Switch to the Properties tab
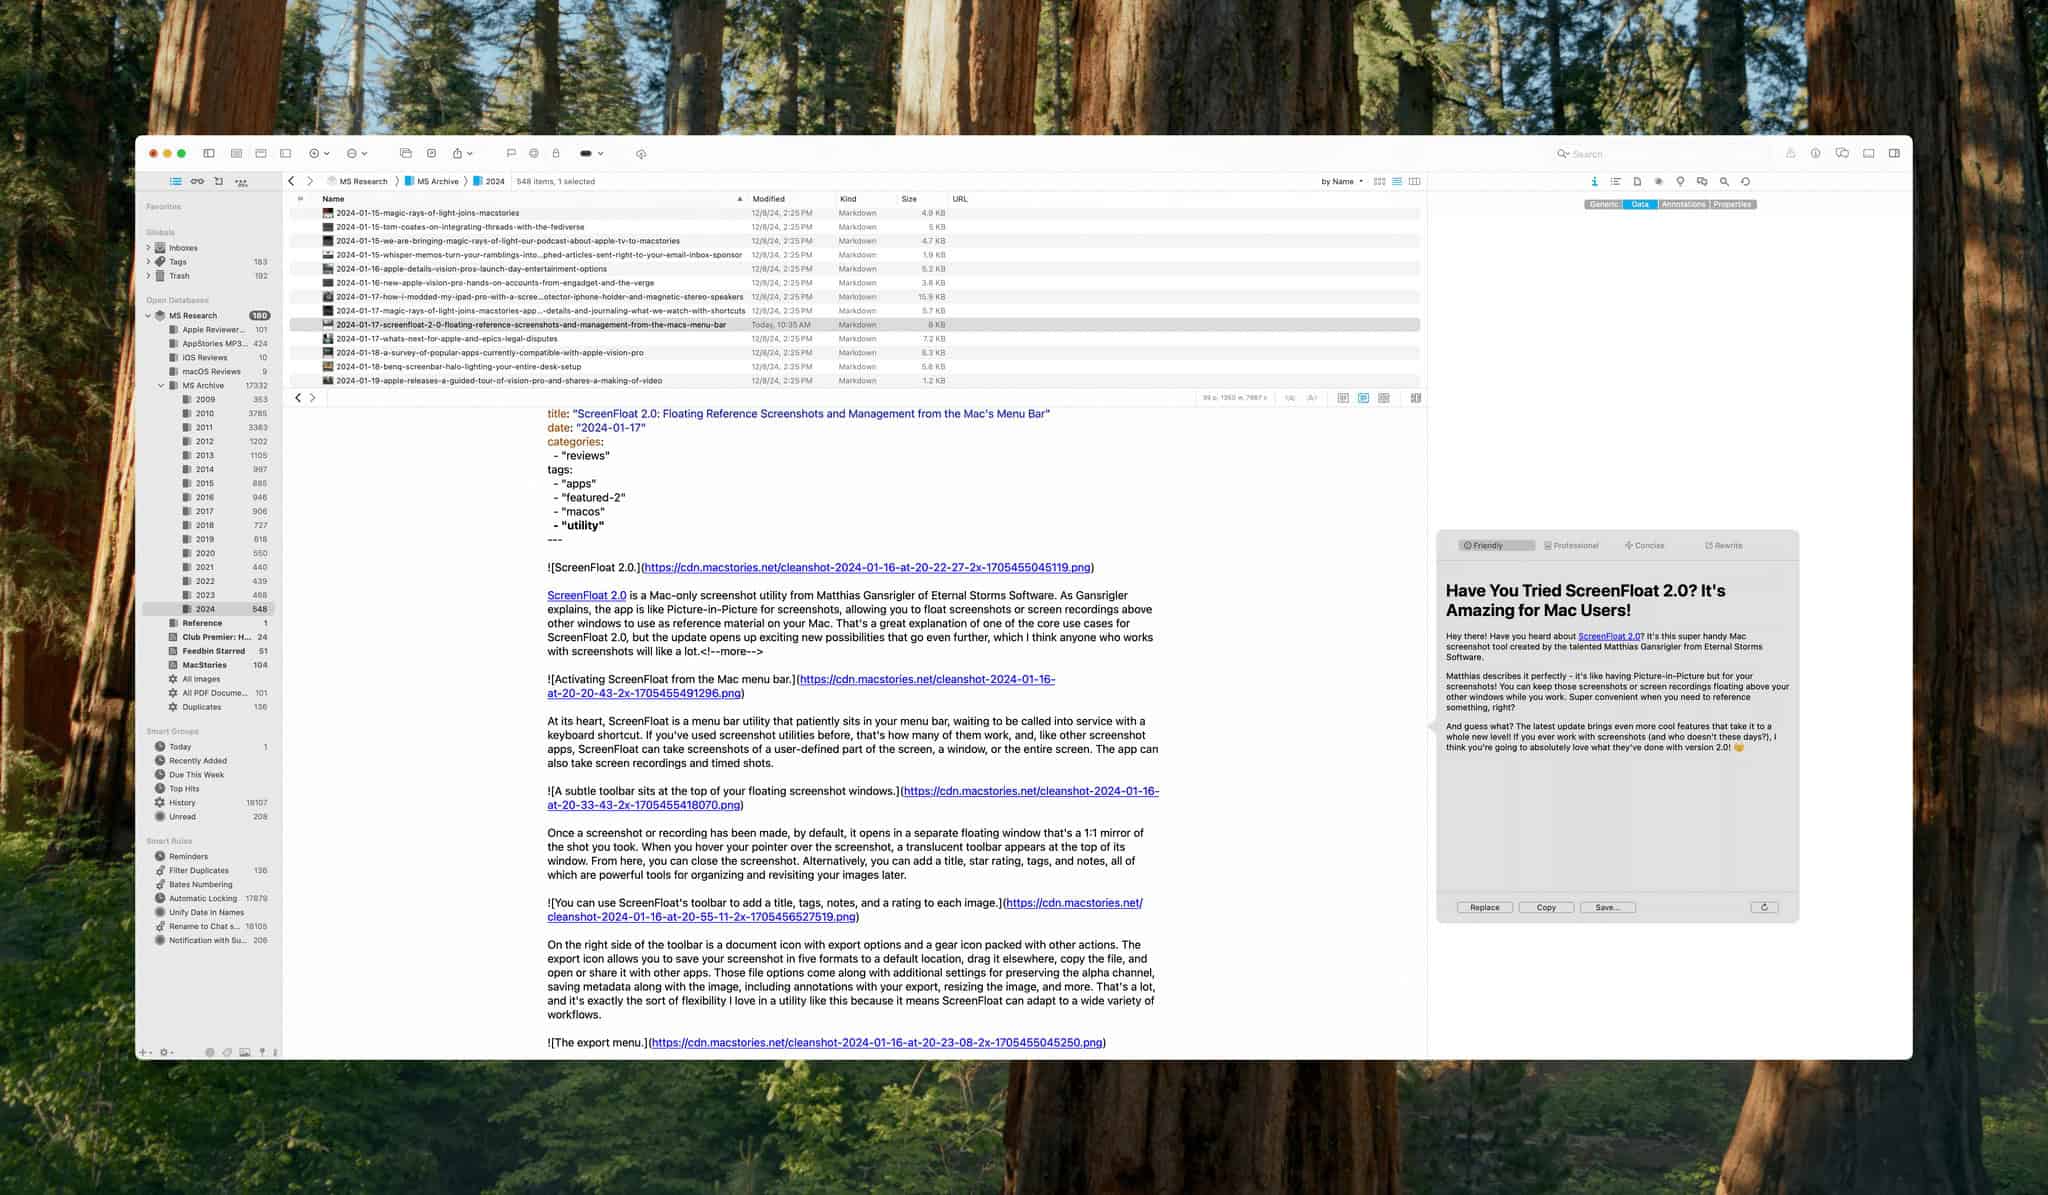This screenshot has height=1195, width=2048. click(x=1732, y=204)
